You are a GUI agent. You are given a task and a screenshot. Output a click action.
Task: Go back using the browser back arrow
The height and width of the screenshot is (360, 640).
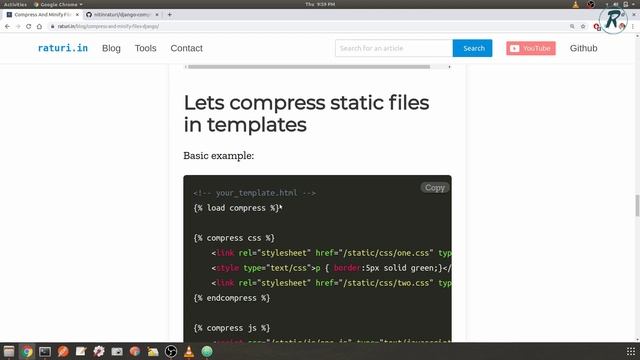tap(7, 27)
